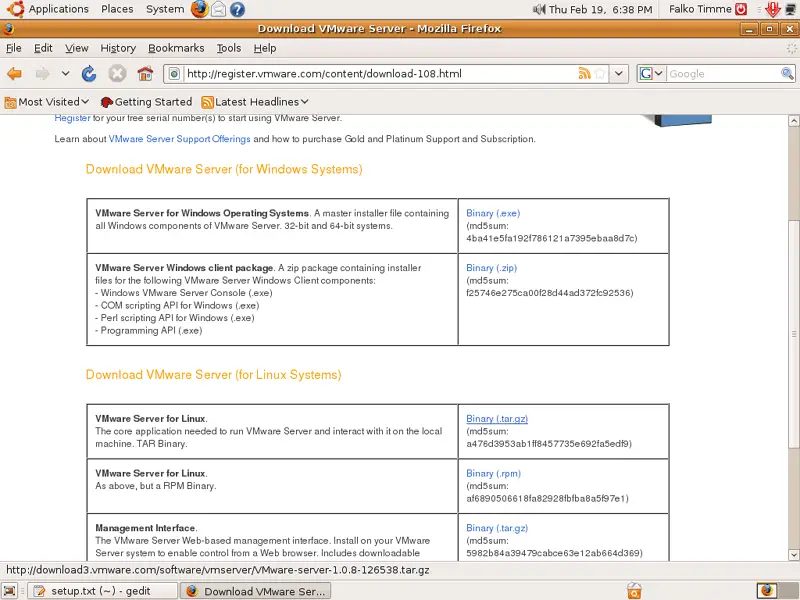Image resolution: width=800 pixels, height=600 pixels.
Task: Open the History menu
Action: pos(118,48)
